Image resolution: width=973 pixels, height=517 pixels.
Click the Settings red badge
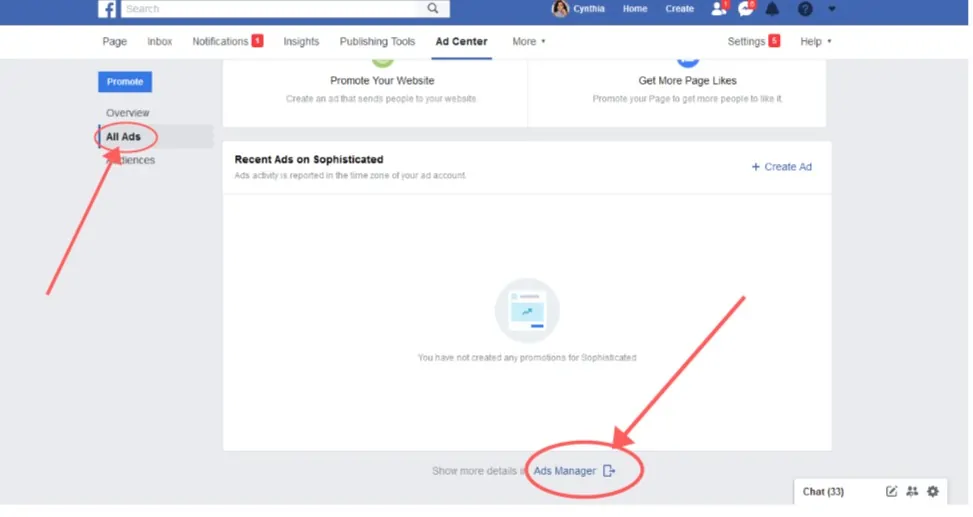(x=774, y=41)
